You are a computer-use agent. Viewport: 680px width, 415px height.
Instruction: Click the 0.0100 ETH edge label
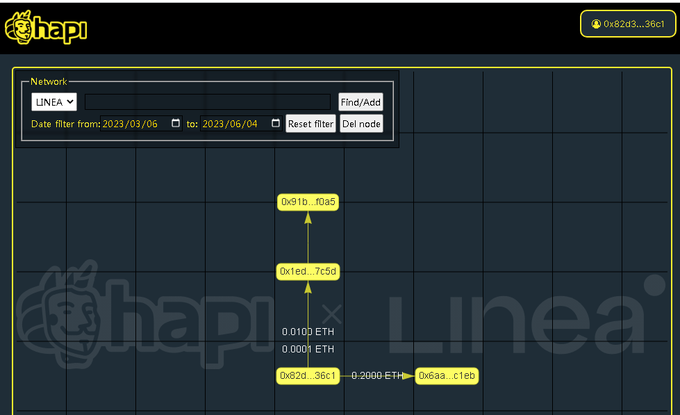[308, 332]
